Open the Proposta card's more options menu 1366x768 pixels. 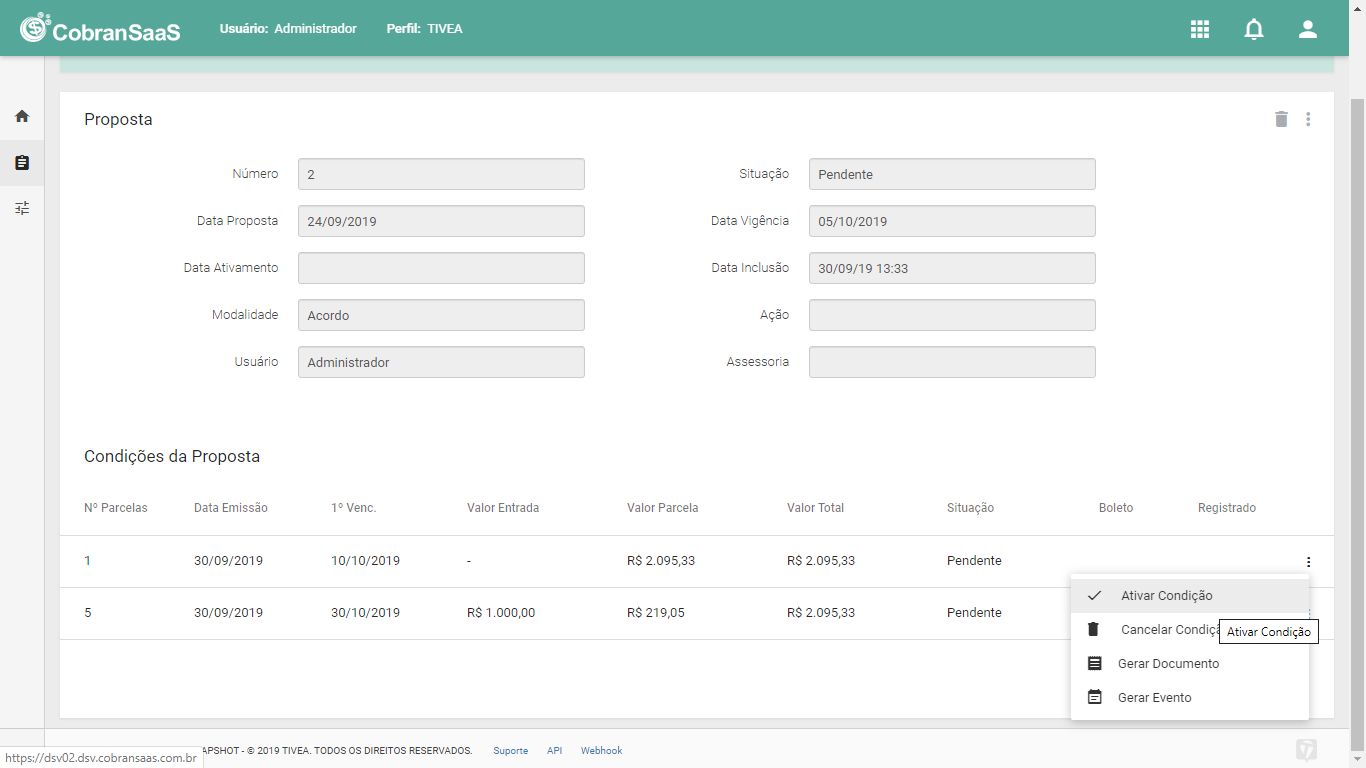(x=1308, y=119)
